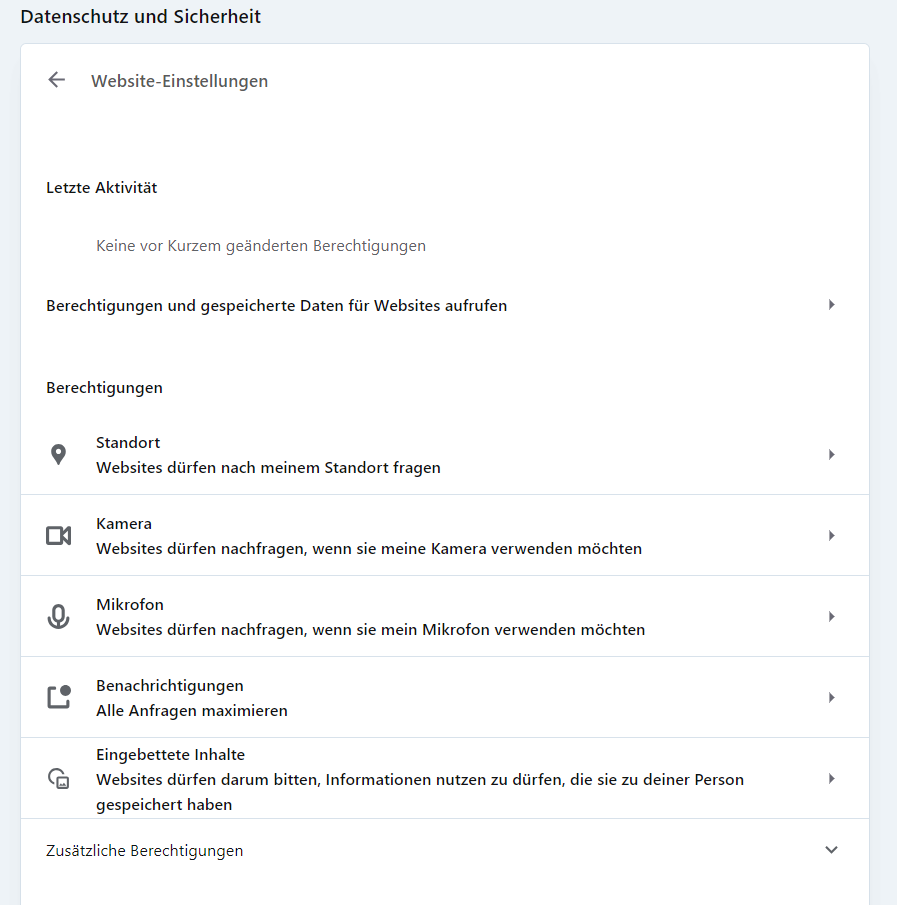Click the Mikrofon microphone icon
Viewport: 897px width, 905px height.
point(58,616)
